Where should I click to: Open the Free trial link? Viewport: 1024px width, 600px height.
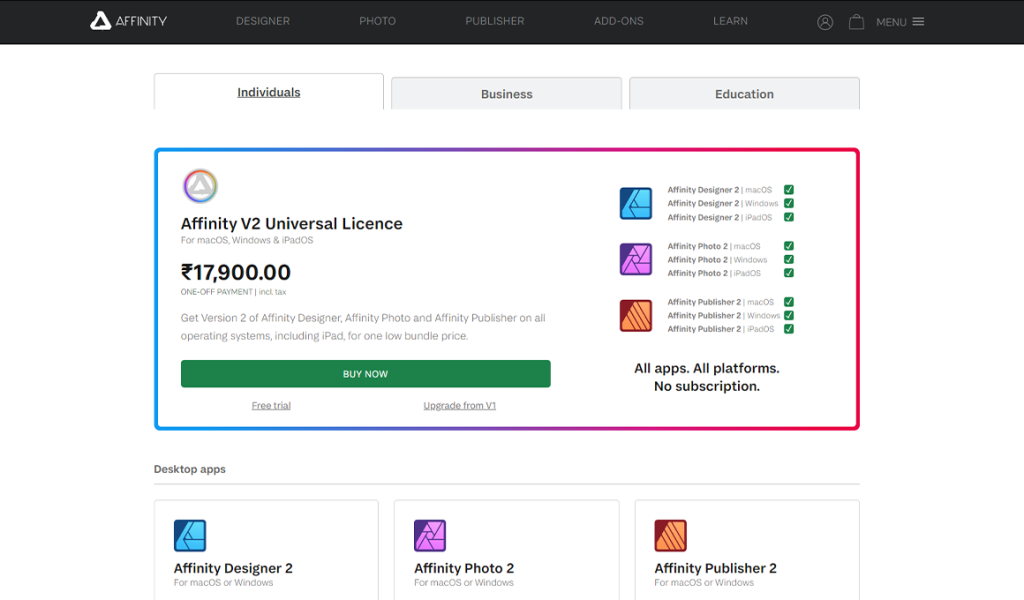pos(271,405)
